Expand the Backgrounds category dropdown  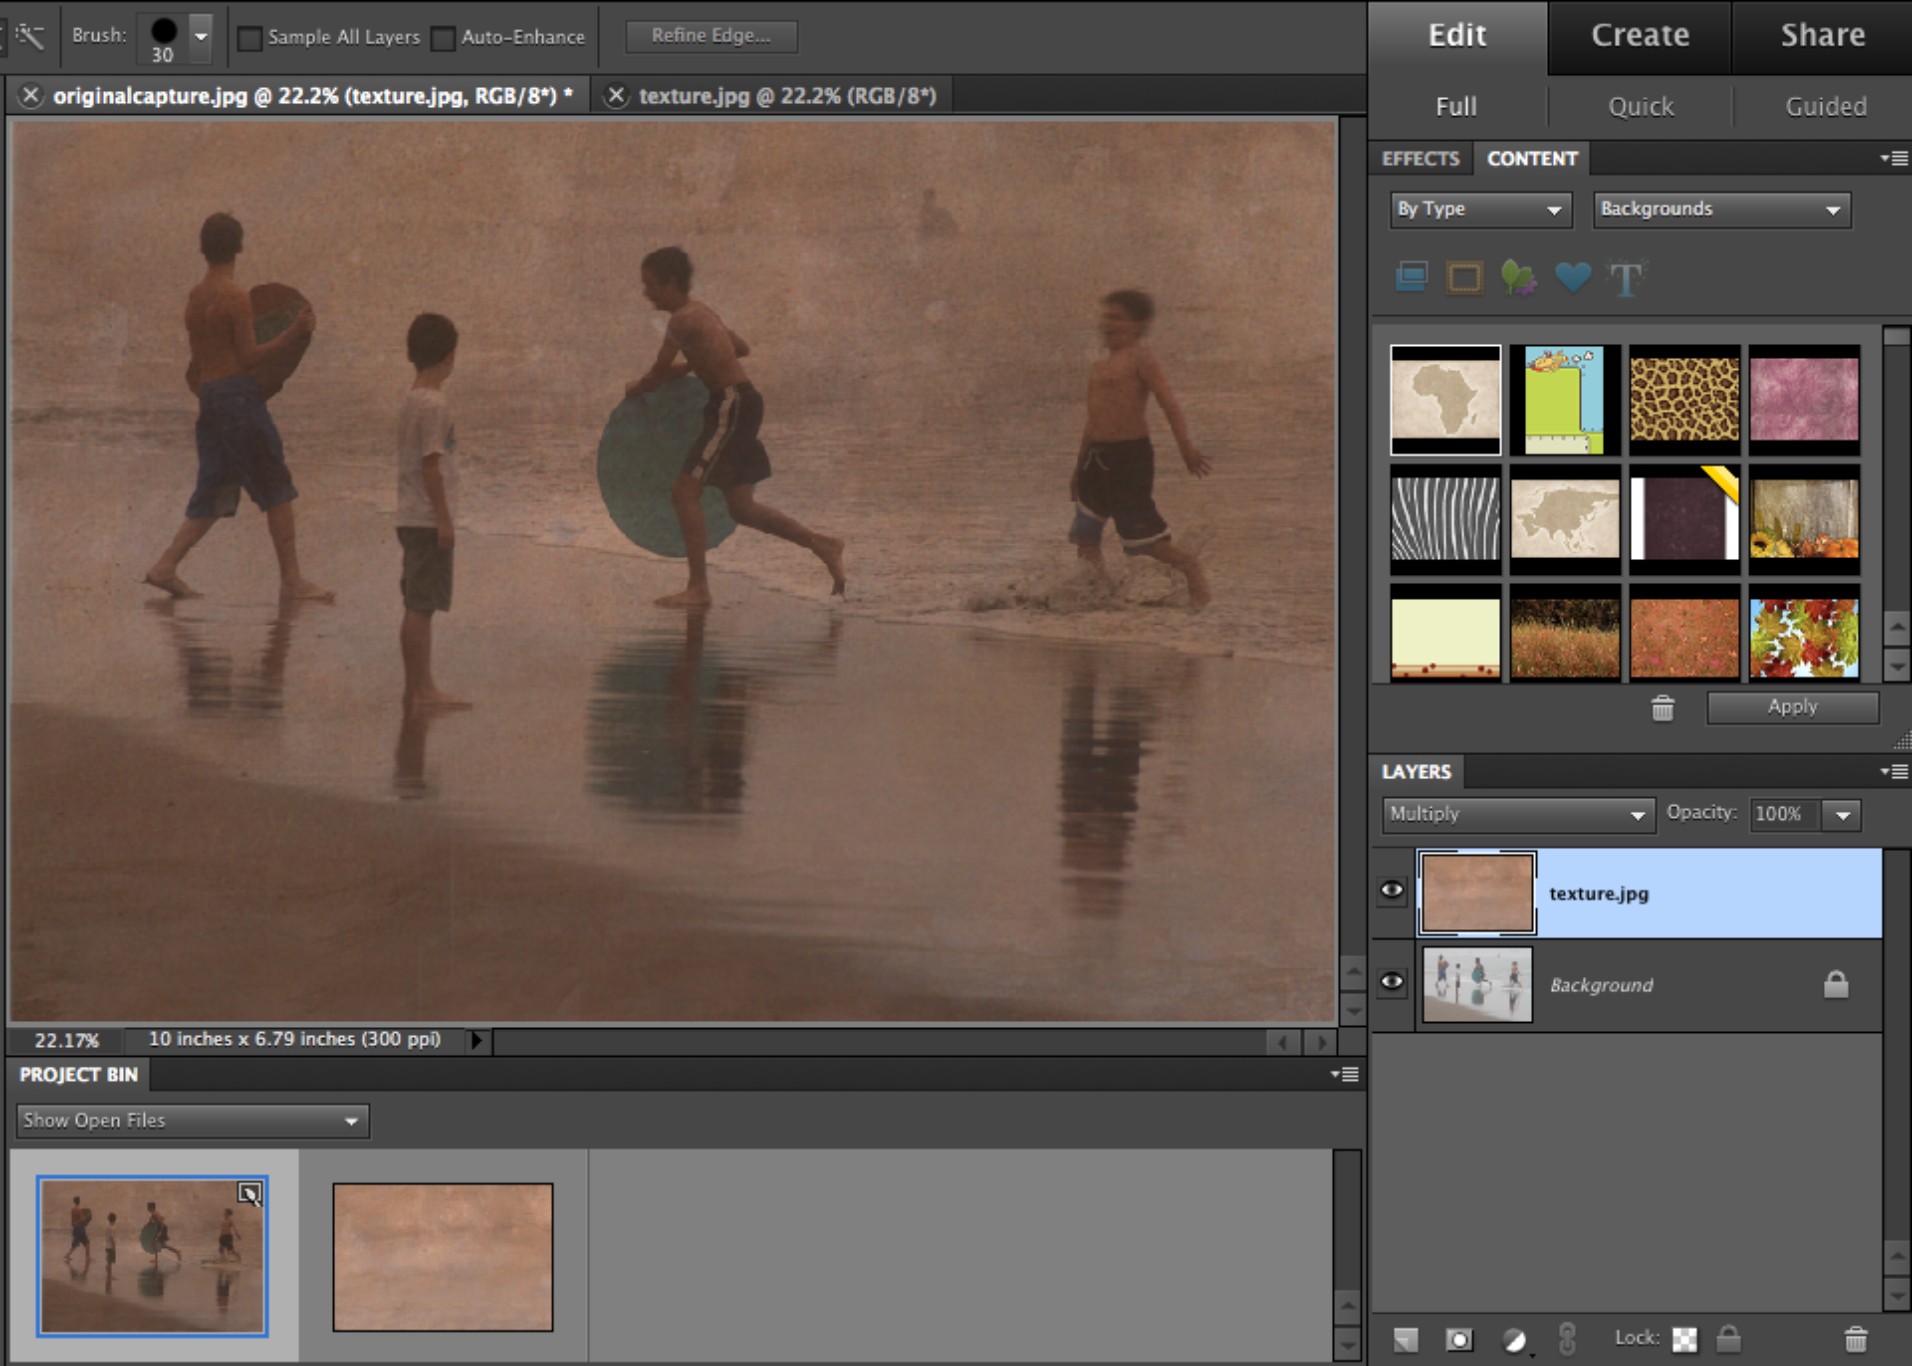pos(1721,209)
